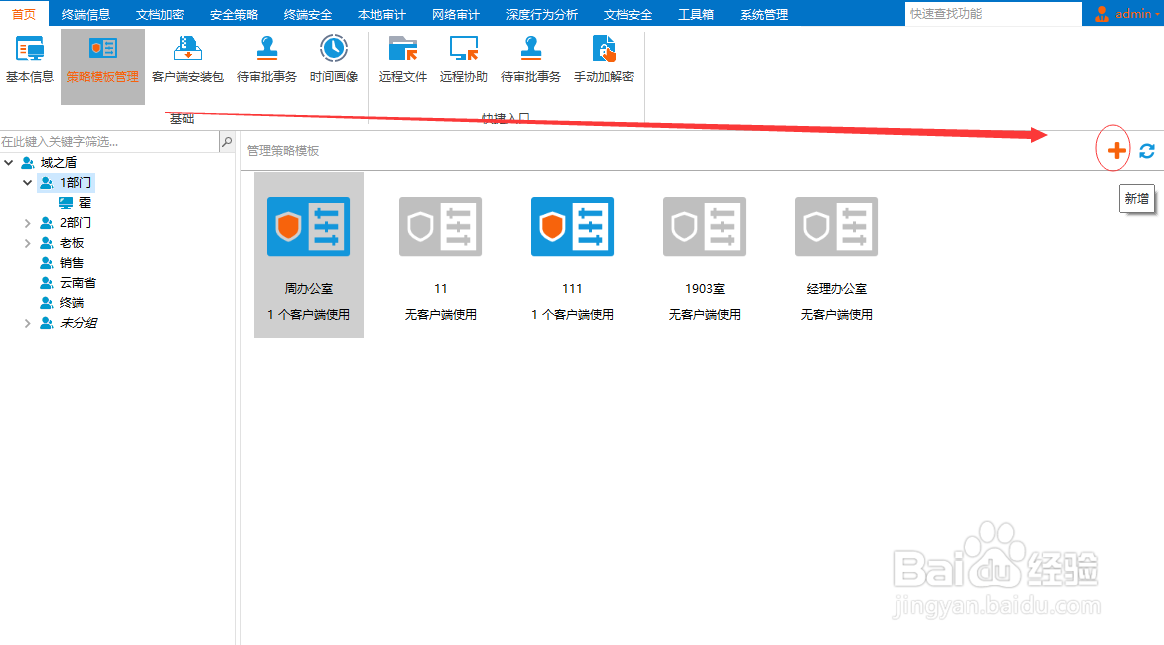Viewport: 1164px width, 645px height.
Task: Expand the 2部门 group in the tree
Action: click(x=30, y=222)
